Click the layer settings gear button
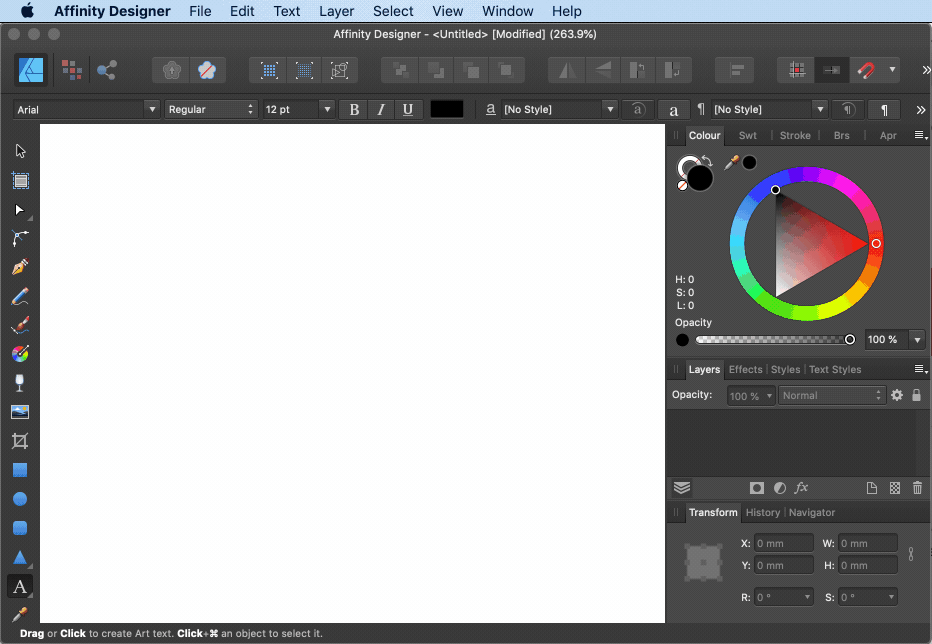 click(x=896, y=395)
